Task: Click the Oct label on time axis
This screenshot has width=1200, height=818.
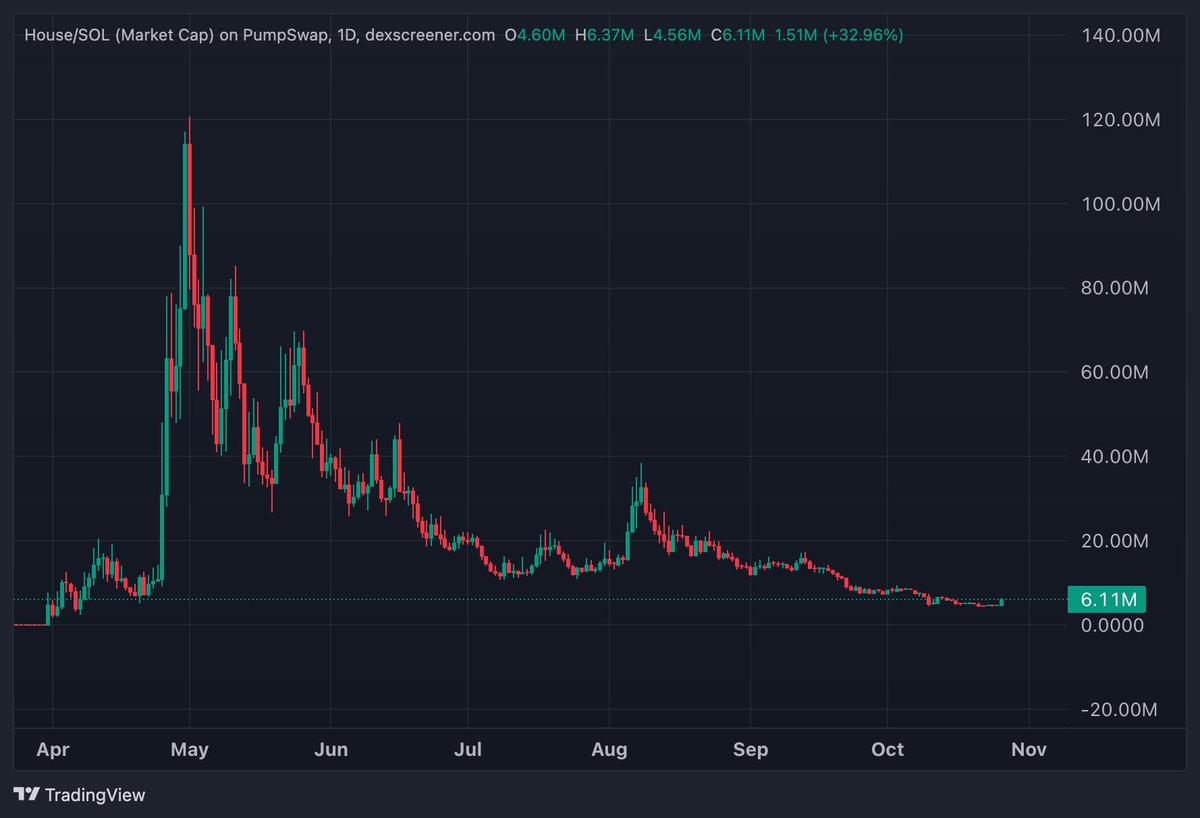Action: [888, 749]
